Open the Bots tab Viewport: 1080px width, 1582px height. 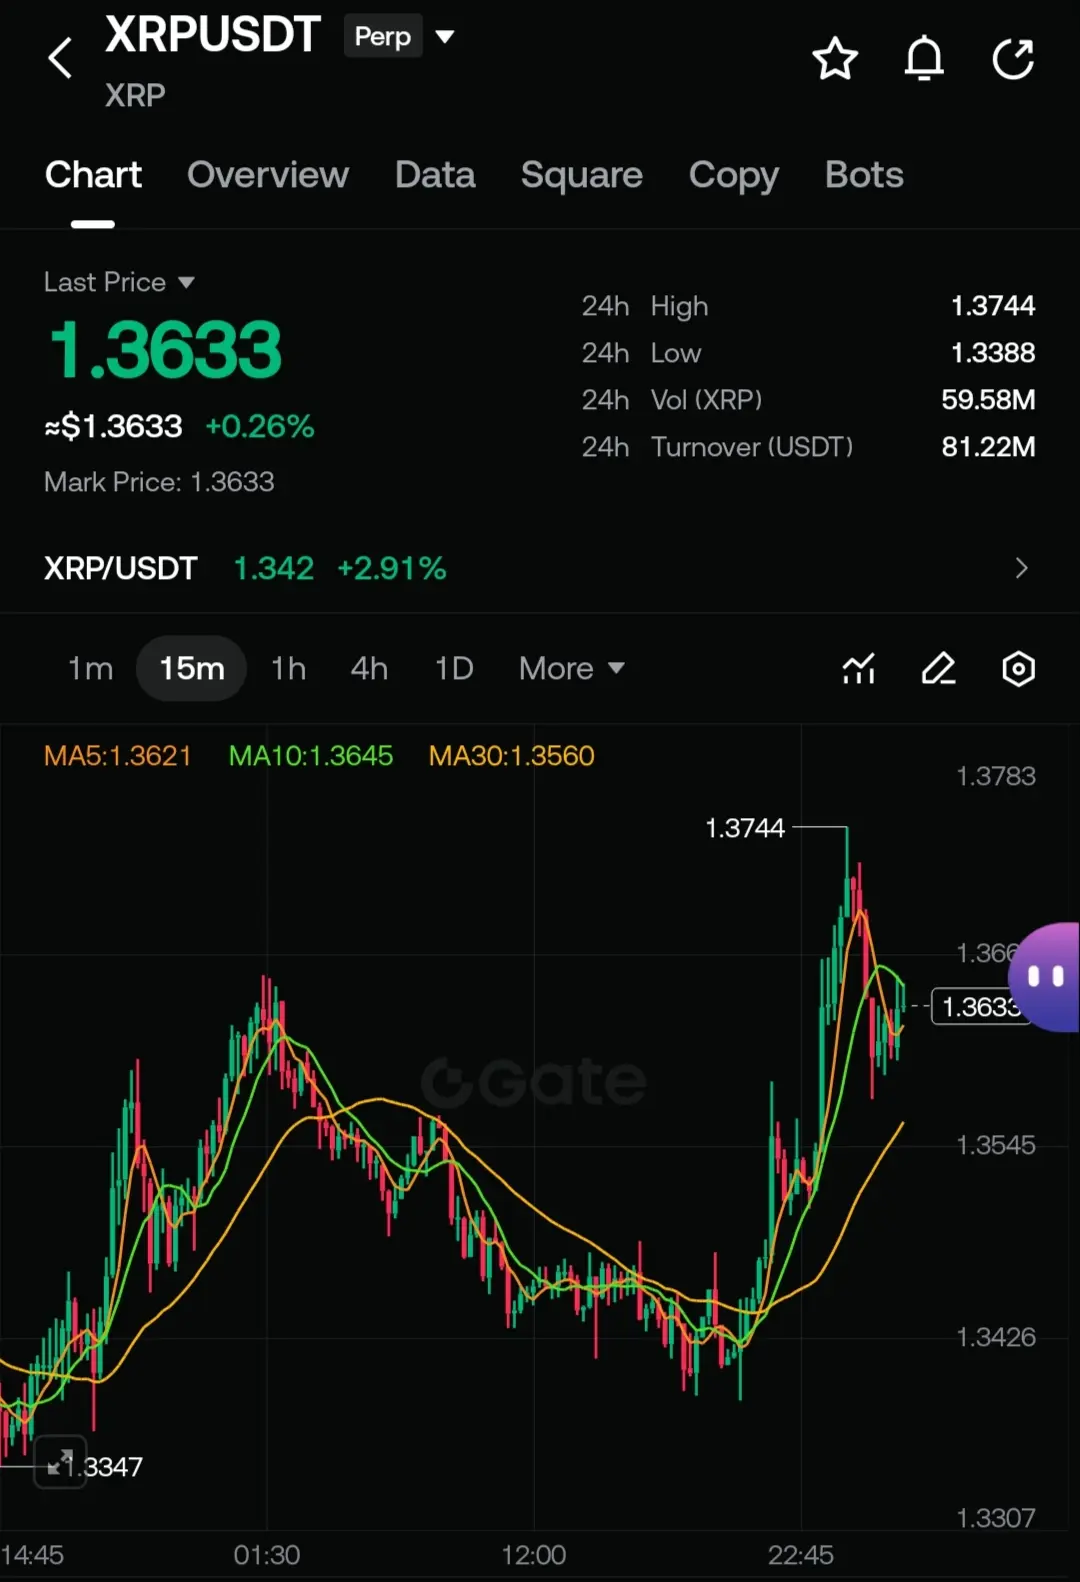864,175
